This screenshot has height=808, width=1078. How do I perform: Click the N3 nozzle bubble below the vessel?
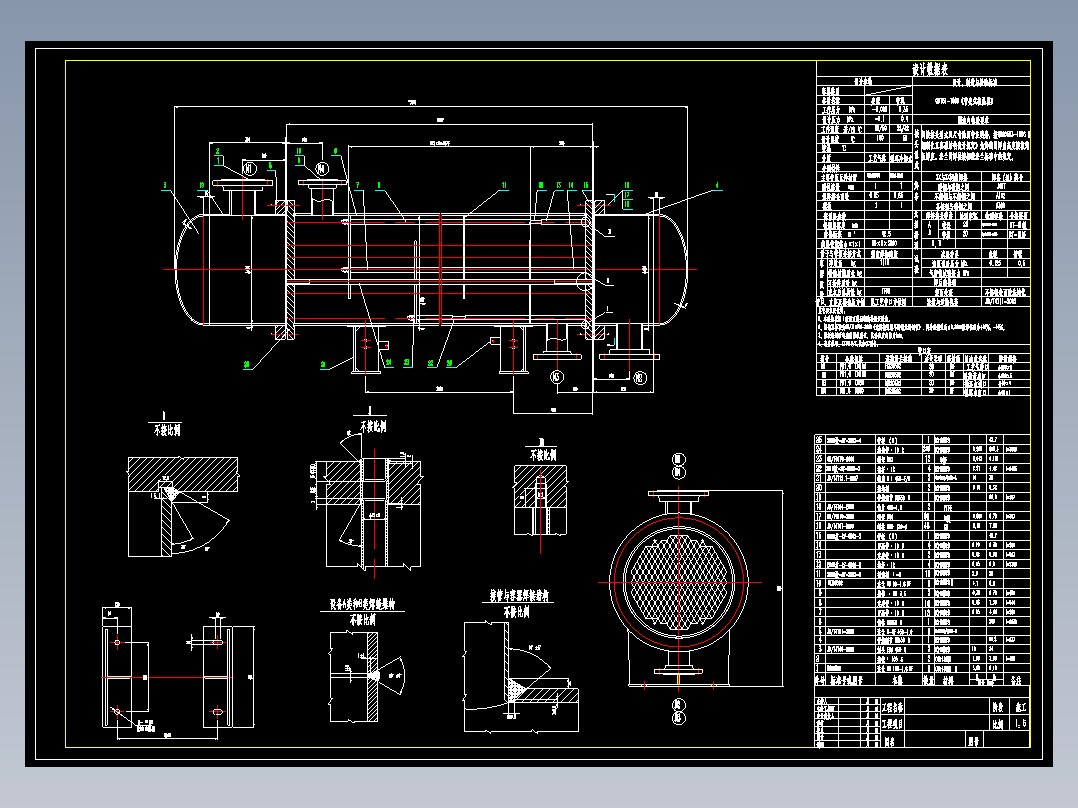tap(556, 377)
